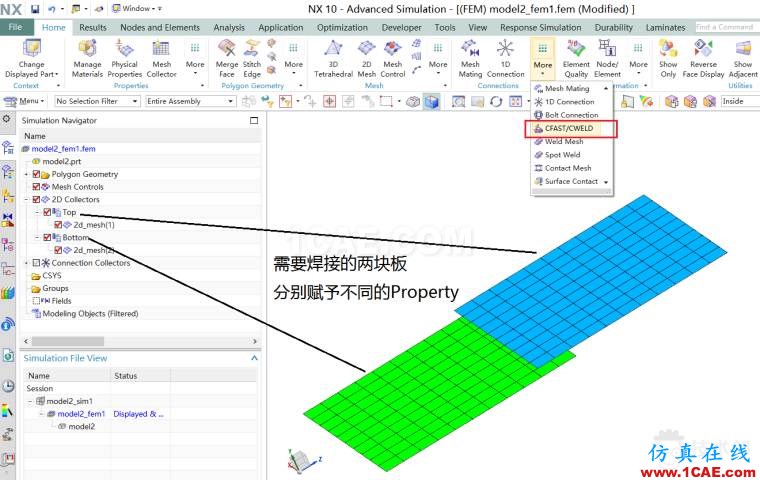Collapse the 2D Collectors tree node

tap(26, 200)
